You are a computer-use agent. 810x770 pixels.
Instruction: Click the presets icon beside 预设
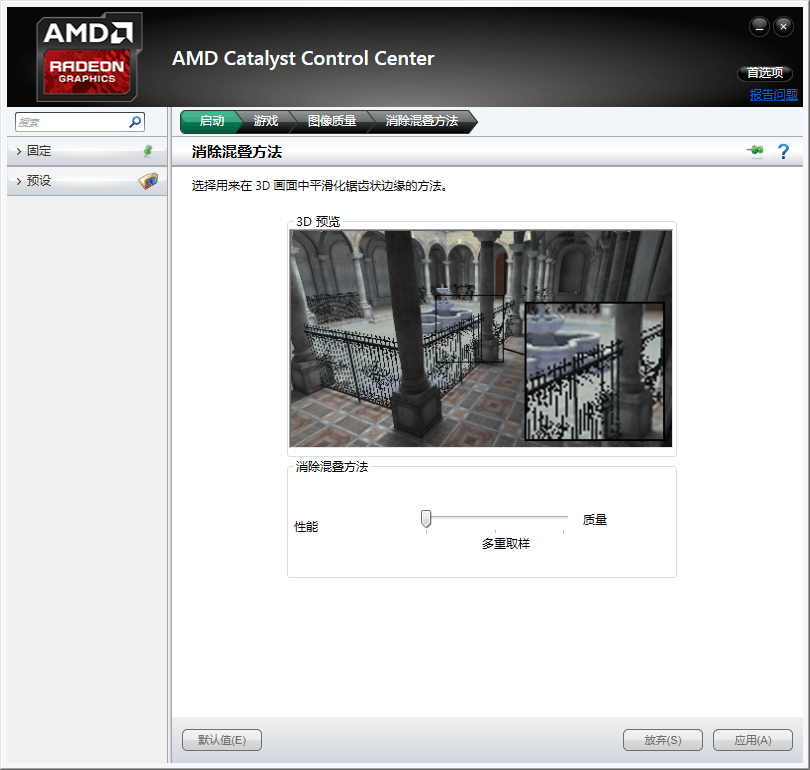[x=147, y=181]
